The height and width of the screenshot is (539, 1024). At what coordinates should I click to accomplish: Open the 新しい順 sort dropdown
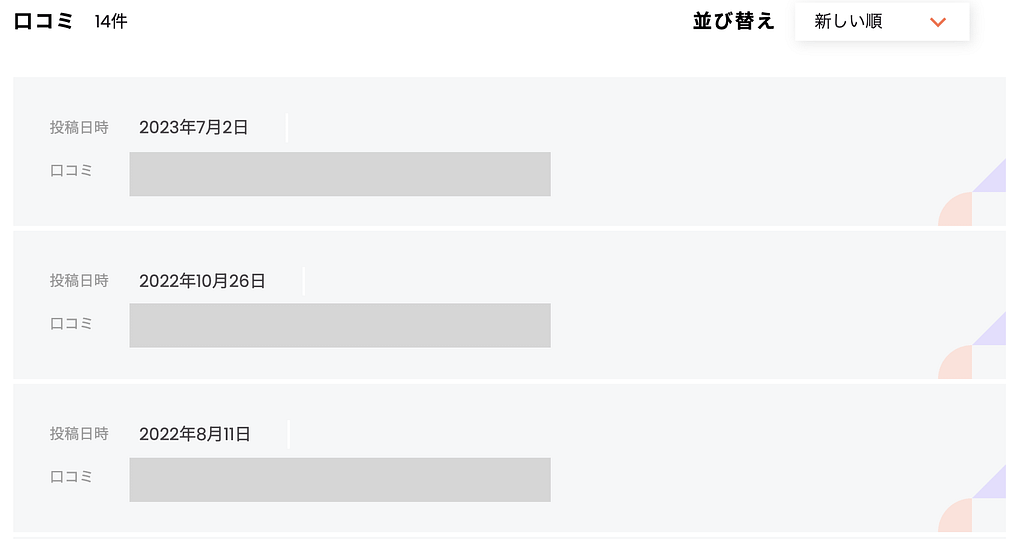(881, 22)
